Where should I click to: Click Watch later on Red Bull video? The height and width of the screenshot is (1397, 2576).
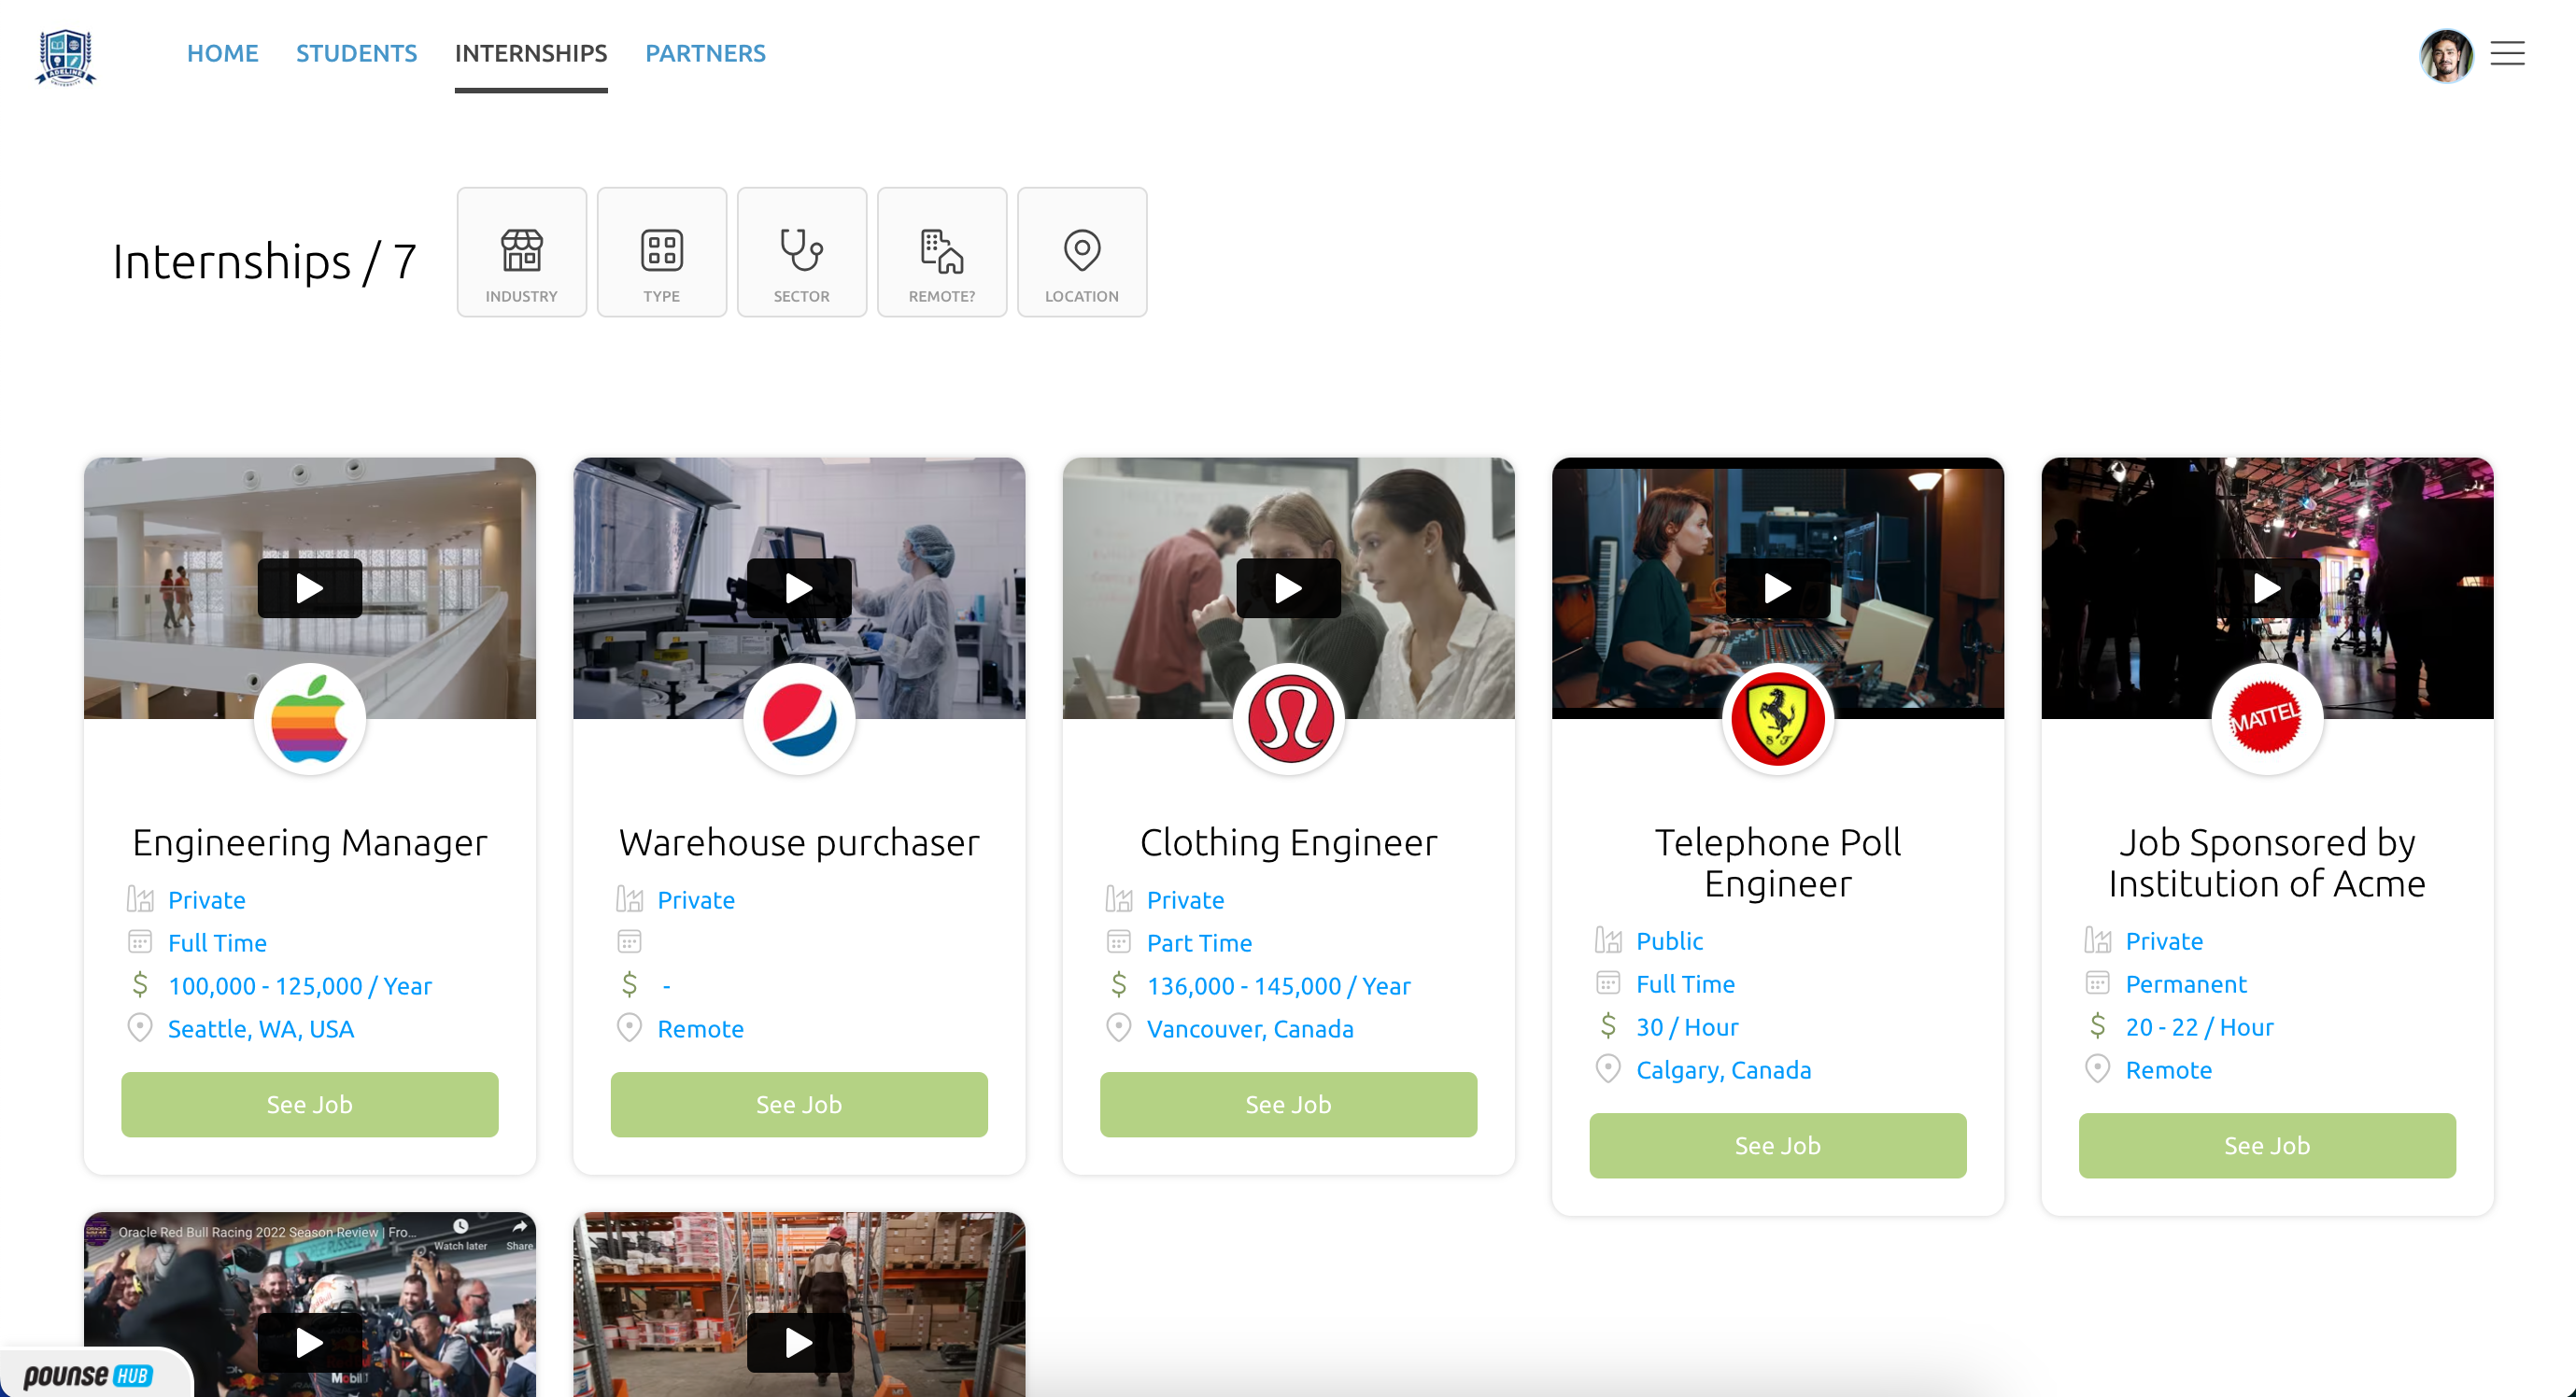(x=460, y=1235)
